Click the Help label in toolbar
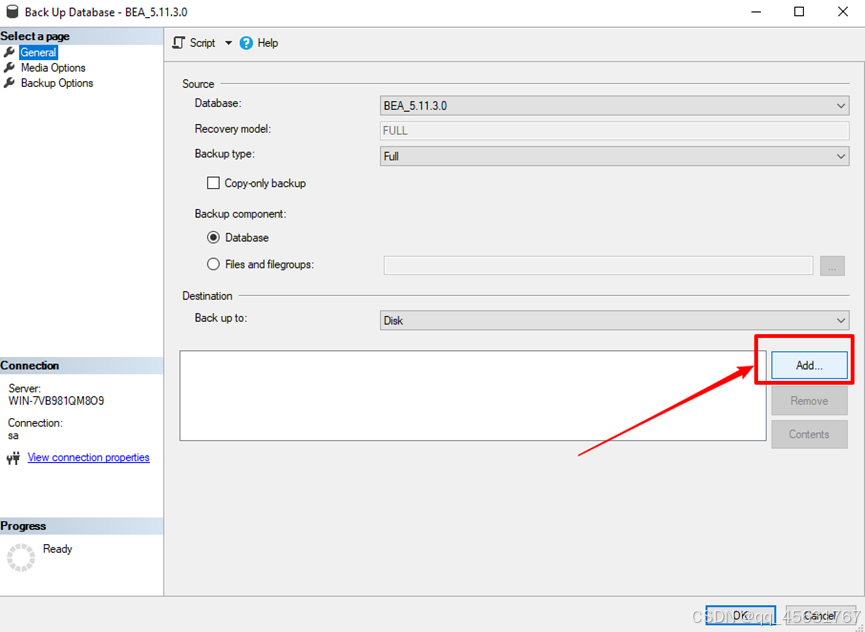Image resolution: width=865 pixels, height=632 pixels. (x=268, y=43)
